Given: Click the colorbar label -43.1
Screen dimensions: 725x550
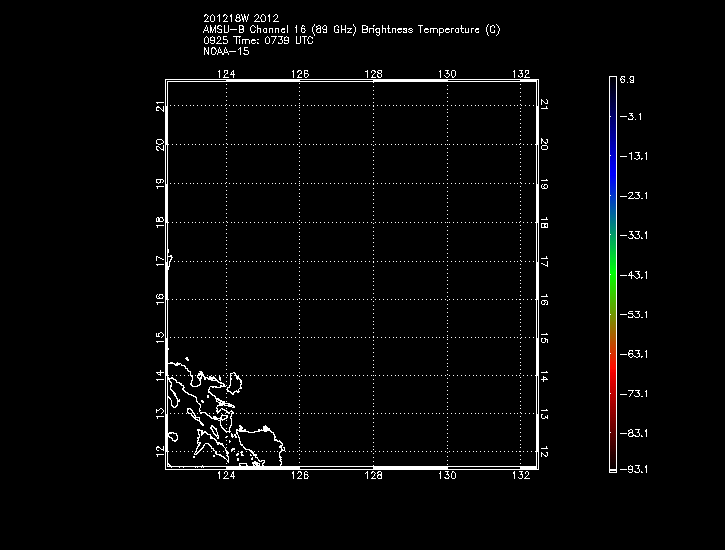Looking at the screenshot, I should (633, 275).
